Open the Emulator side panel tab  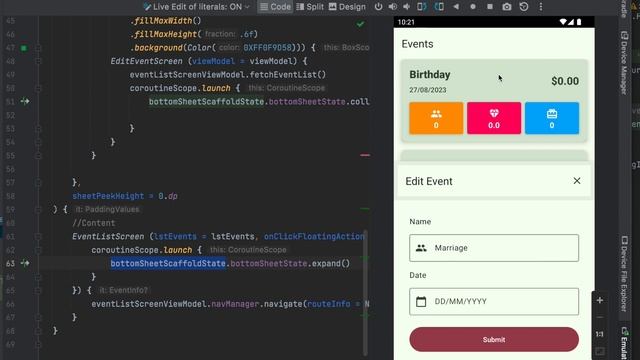coord(624,343)
